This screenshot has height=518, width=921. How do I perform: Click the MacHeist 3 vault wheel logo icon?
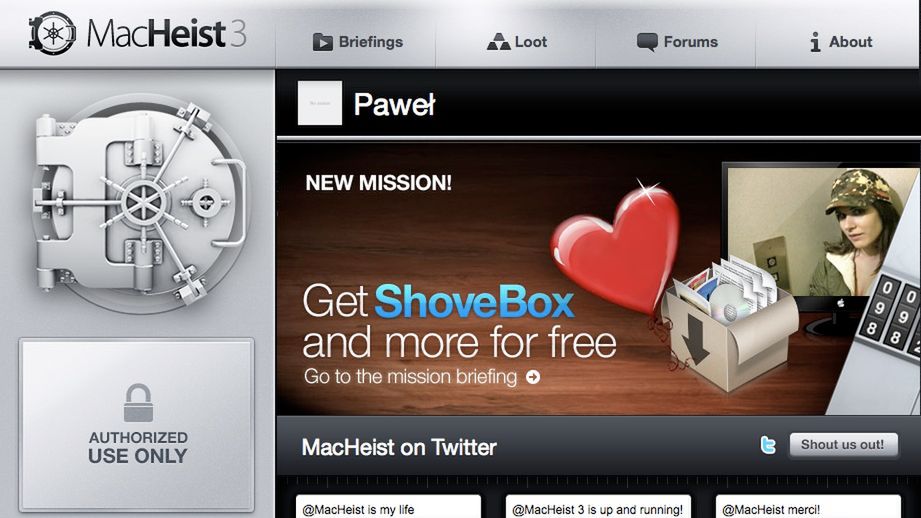click(53, 33)
